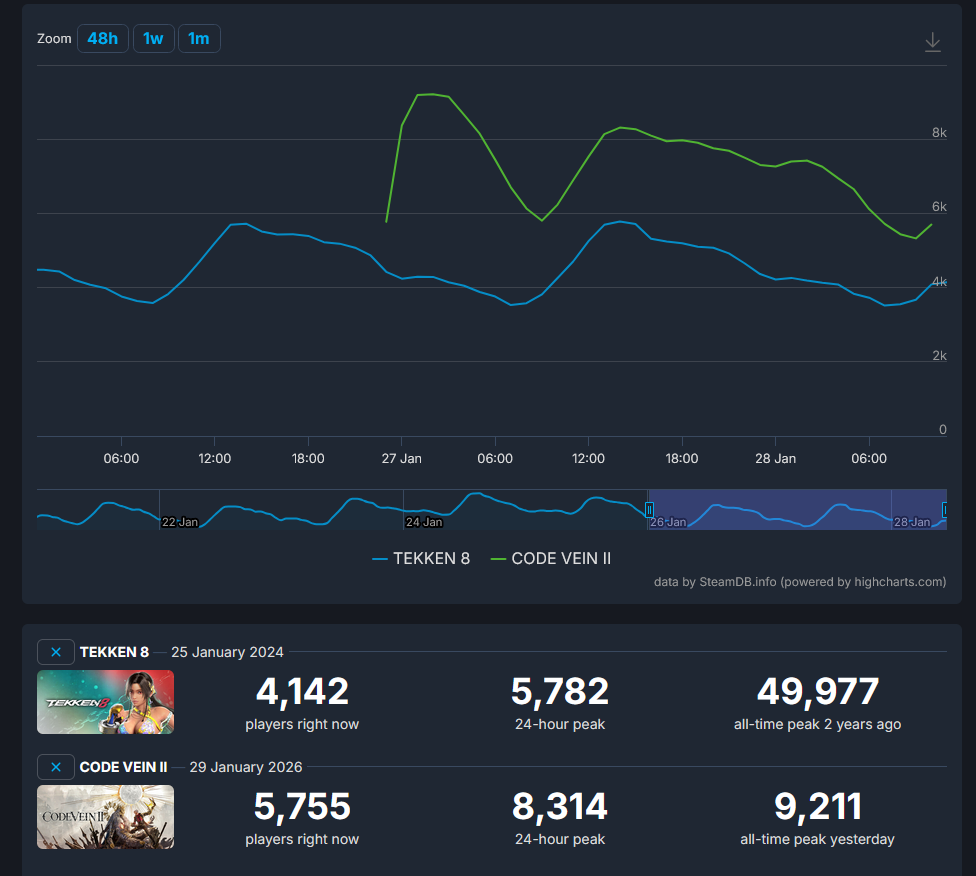Remove TEKKEN 8 from comparison

tap(56, 652)
